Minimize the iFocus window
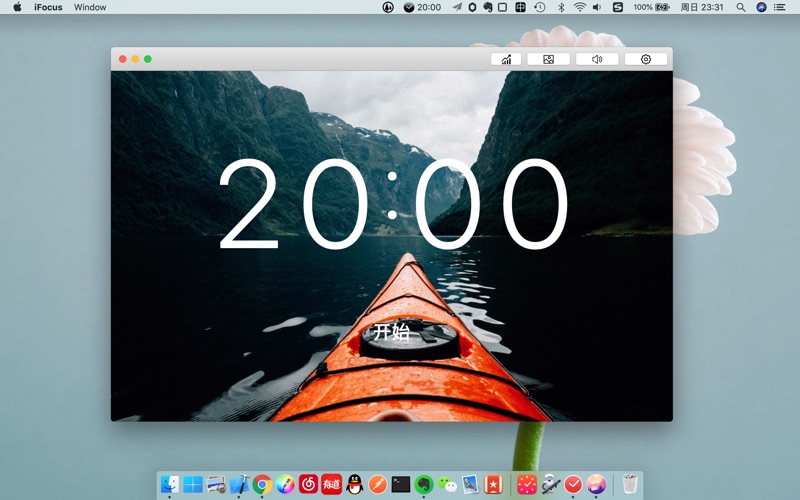This screenshot has height=500, width=800. (135, 59)
